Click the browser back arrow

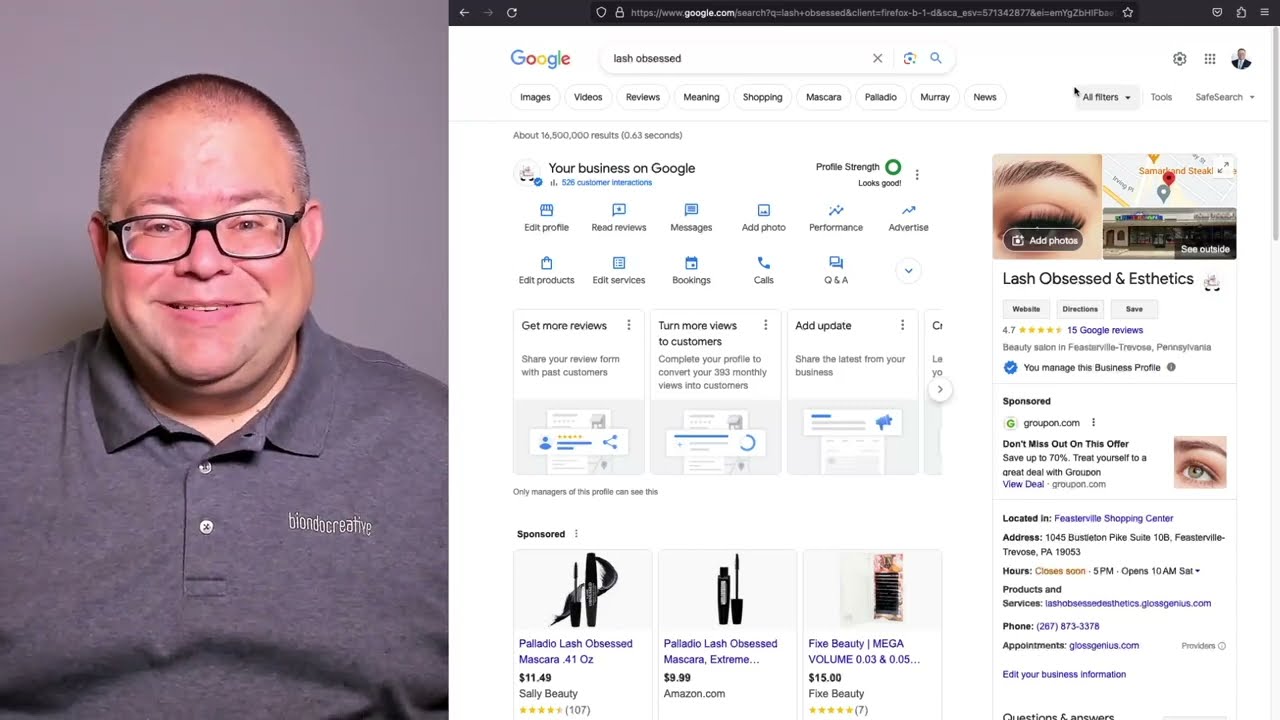(x=464, y=12)
